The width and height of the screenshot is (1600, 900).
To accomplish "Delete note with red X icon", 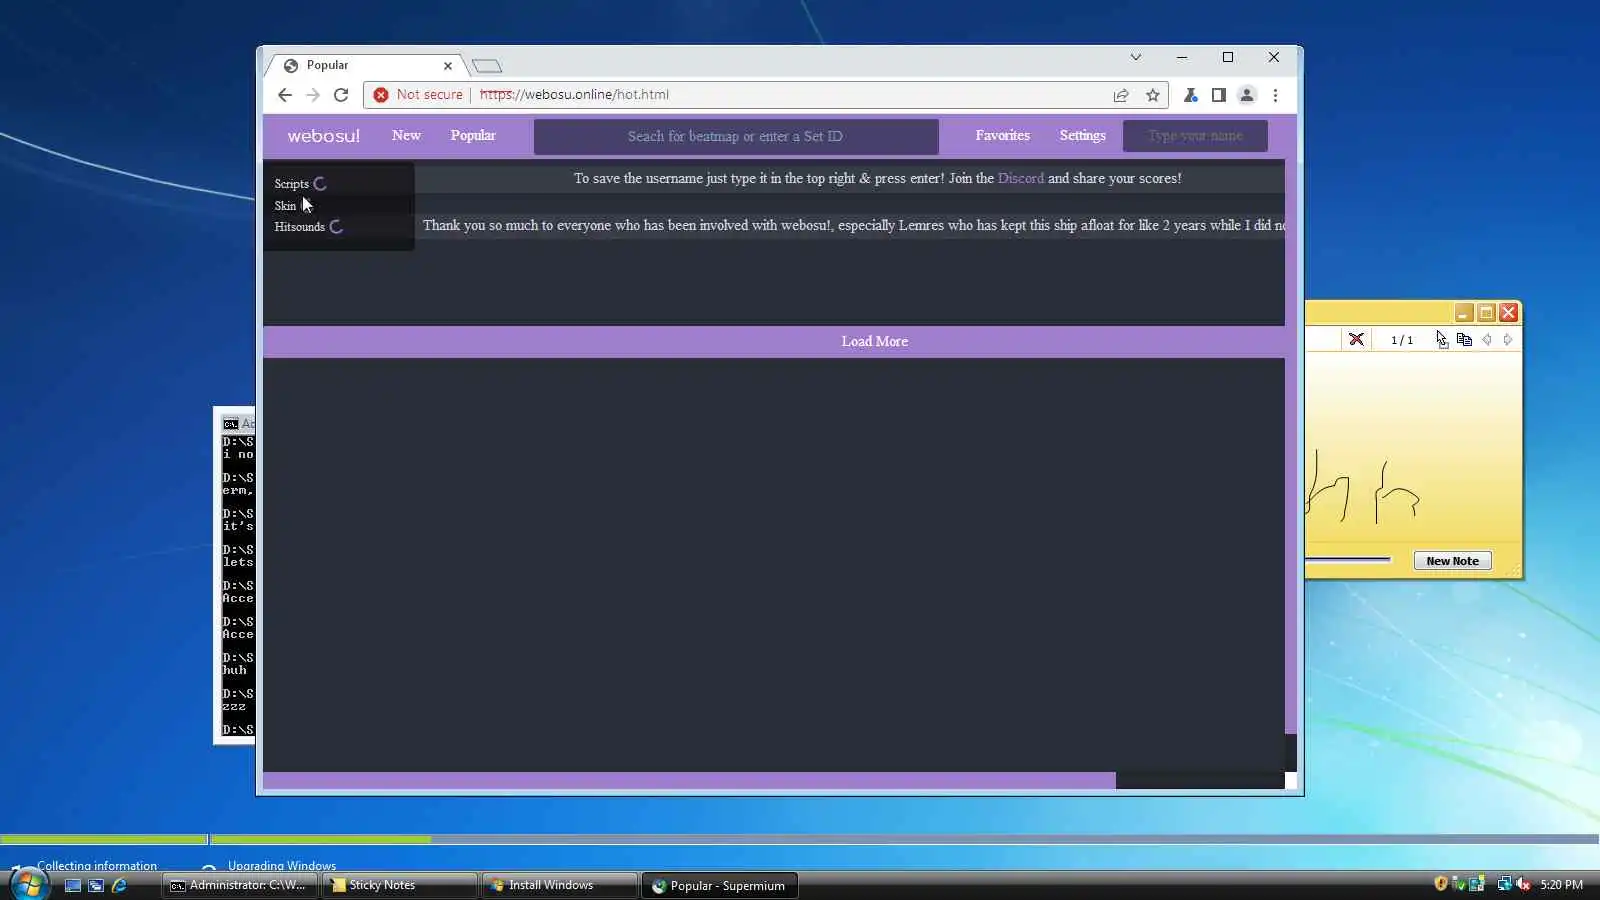I will tap(1356, 340).
